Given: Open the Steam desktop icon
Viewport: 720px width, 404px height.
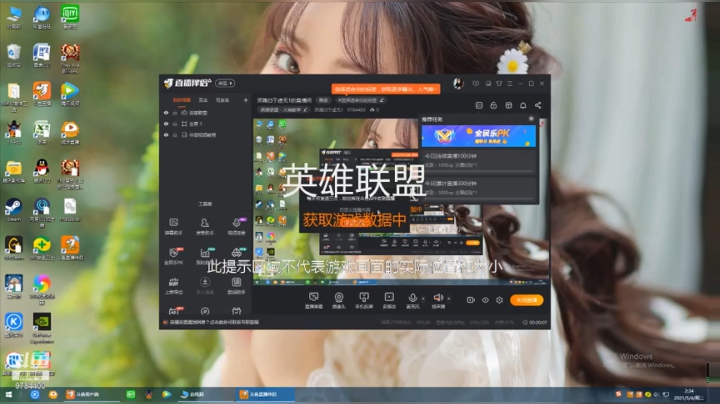Looking at the screenshot, I should pos(13,210).
